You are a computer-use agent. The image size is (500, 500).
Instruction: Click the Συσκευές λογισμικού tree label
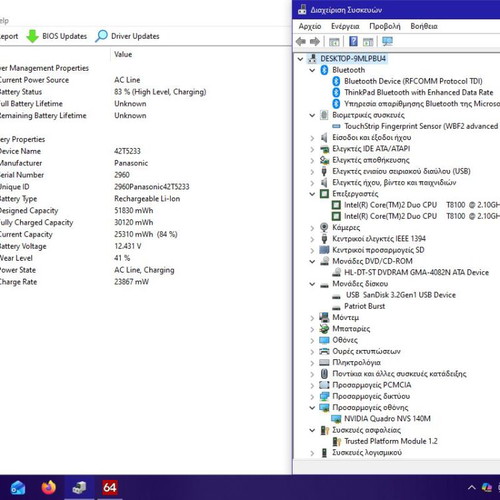(x=367, y=453)
